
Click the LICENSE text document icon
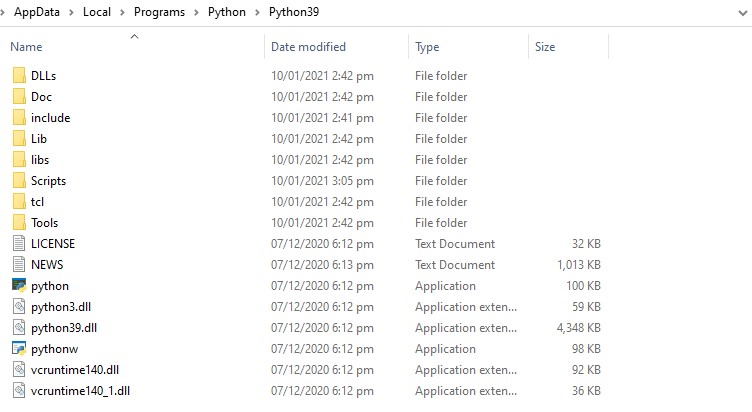click(x=19, y=244)
